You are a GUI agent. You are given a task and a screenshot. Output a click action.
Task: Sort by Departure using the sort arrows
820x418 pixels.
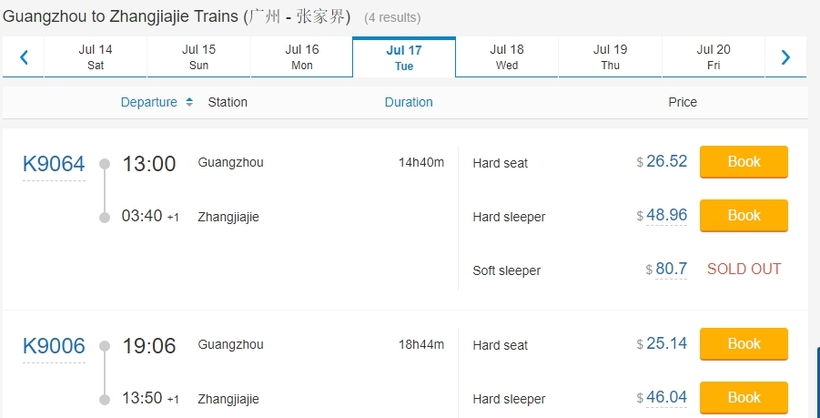pyautogui.click(x=189, y=102)
